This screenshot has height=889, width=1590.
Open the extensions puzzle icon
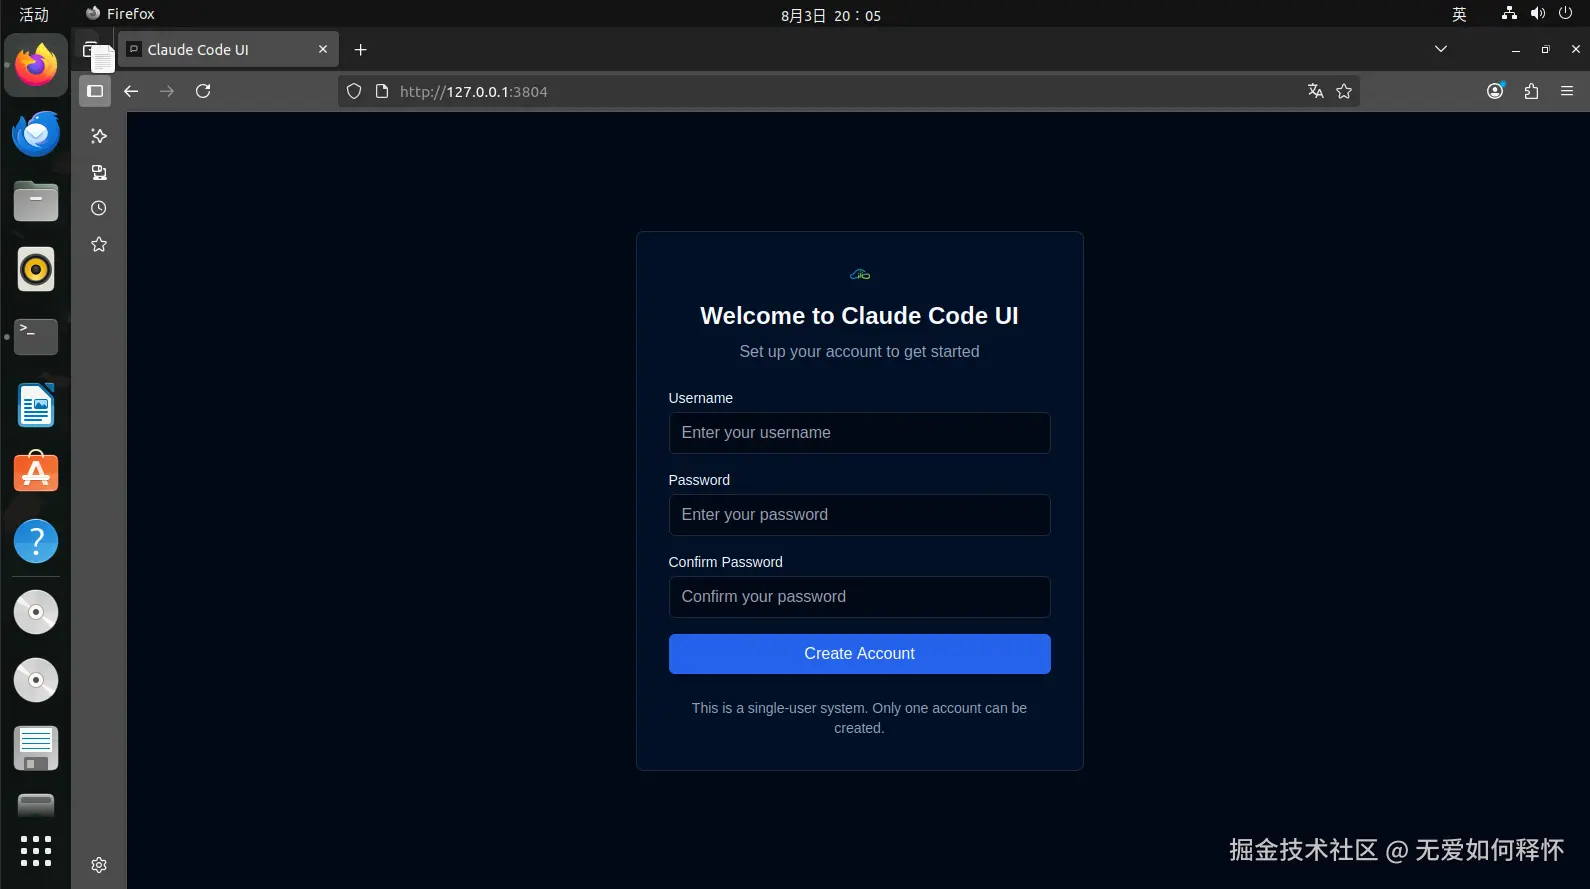pyautogui.click(x=1531, y=91)
